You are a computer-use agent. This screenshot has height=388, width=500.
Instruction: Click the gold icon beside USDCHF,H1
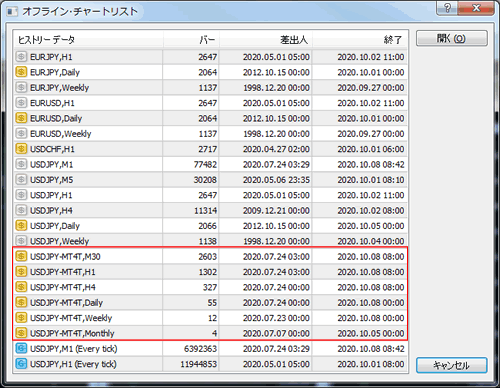click(x=21, y=149)
